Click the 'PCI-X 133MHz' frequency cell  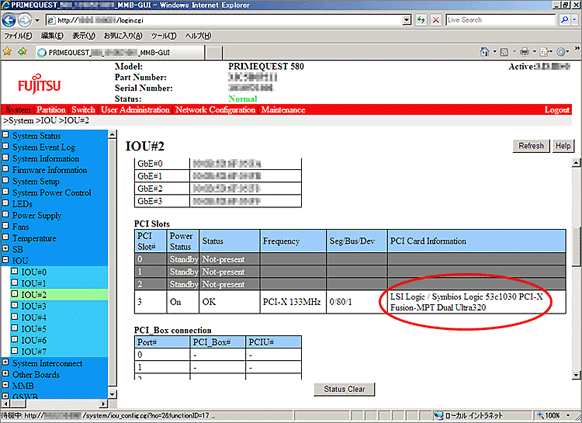click(293, 302)
